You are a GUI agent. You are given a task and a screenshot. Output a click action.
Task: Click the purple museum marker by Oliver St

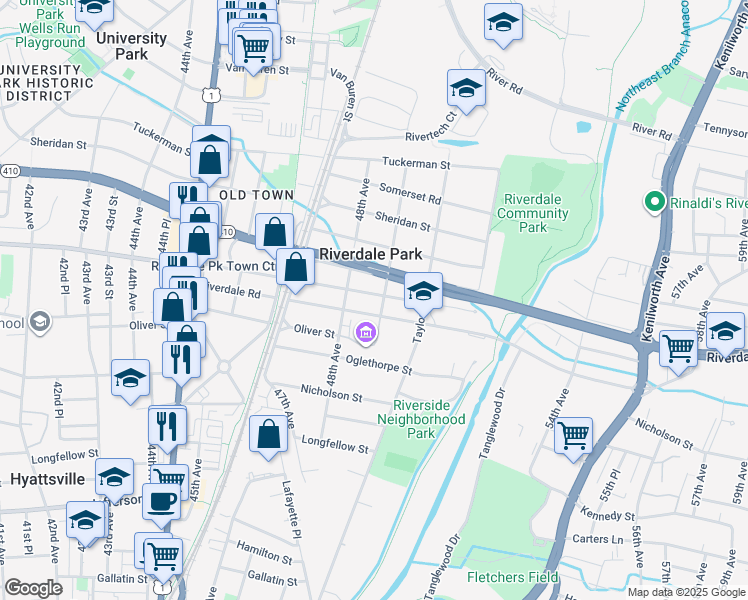[x=365, y=333]
